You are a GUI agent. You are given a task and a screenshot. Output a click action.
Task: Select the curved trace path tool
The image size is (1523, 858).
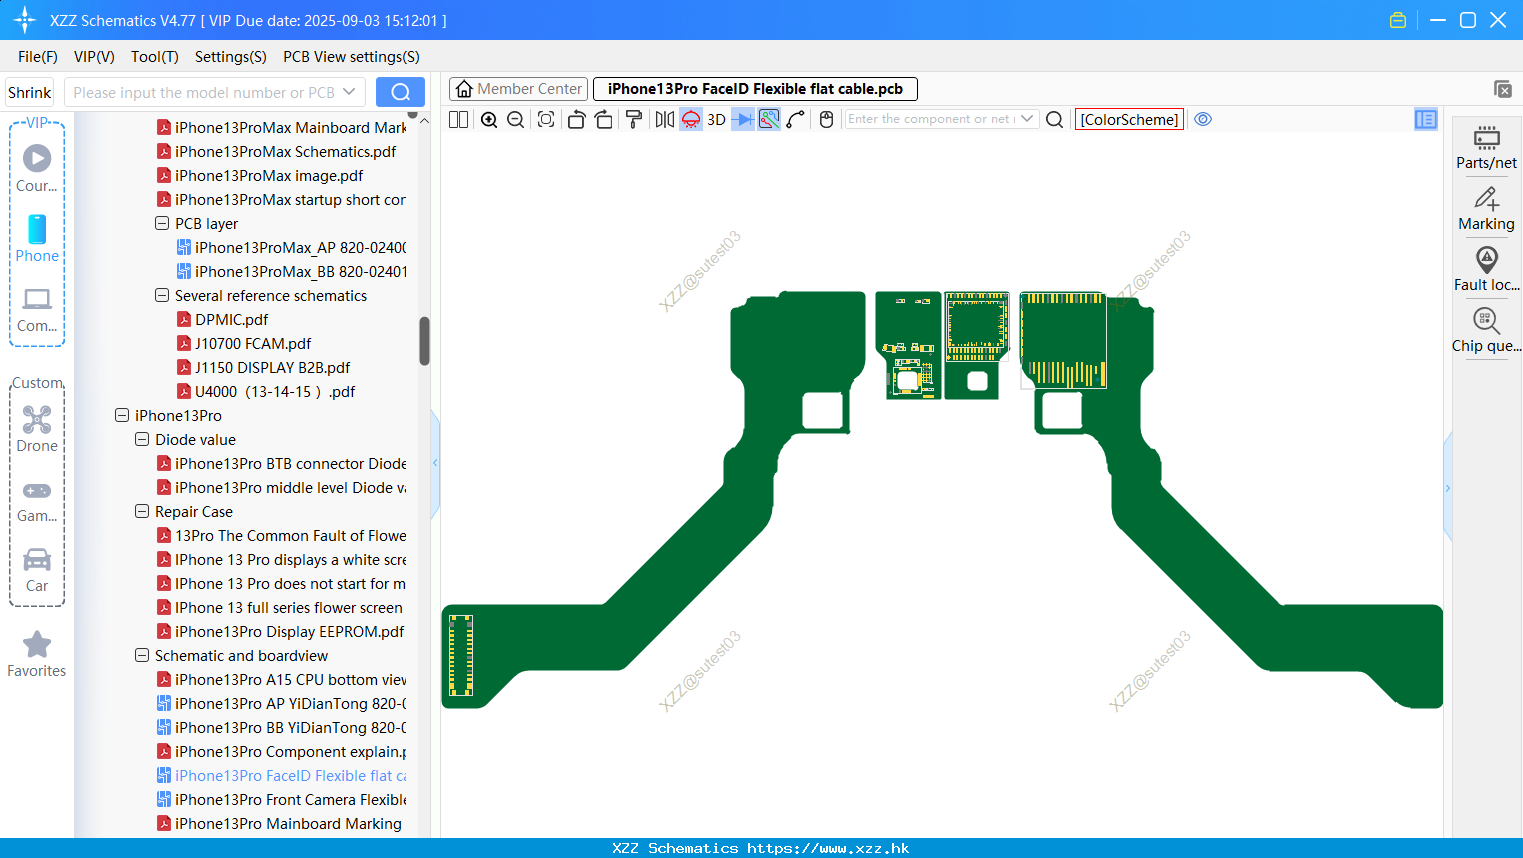[x=796, y=119]
